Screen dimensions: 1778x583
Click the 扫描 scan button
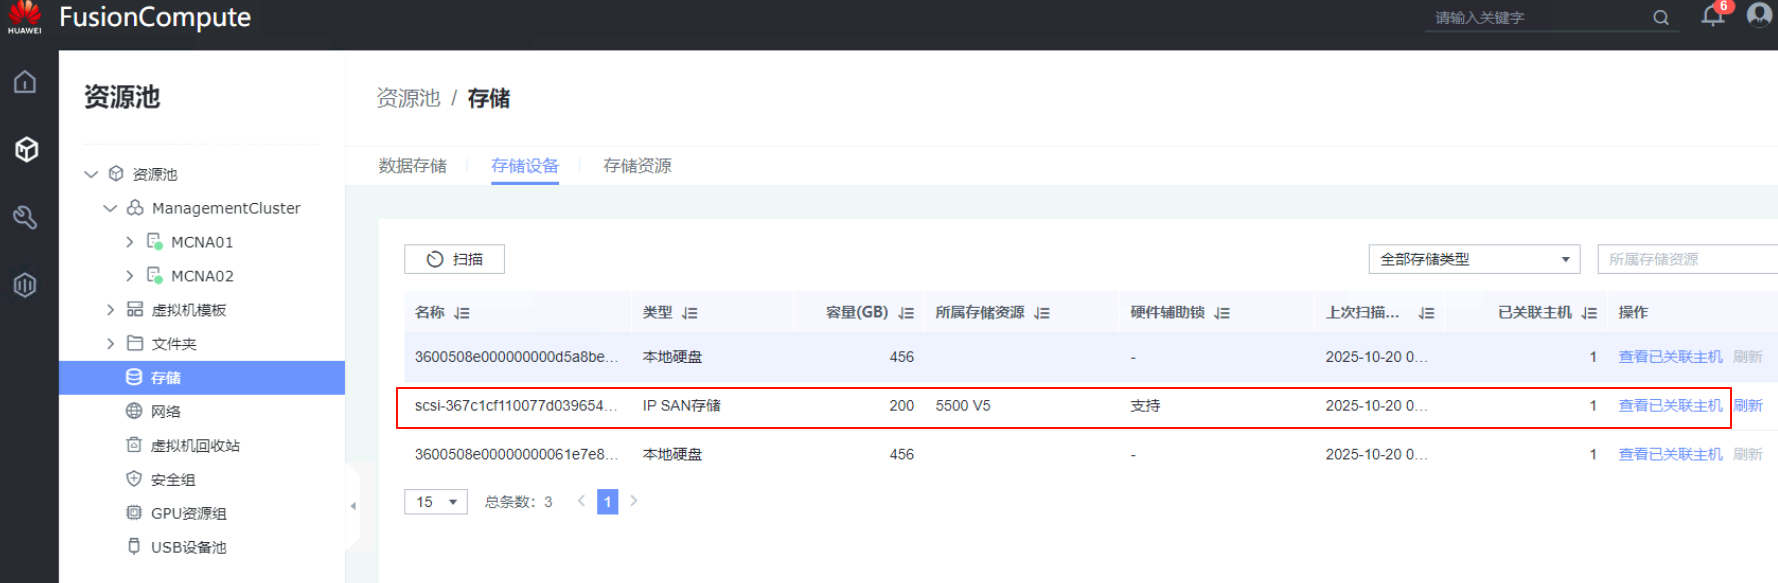[454, 259]
